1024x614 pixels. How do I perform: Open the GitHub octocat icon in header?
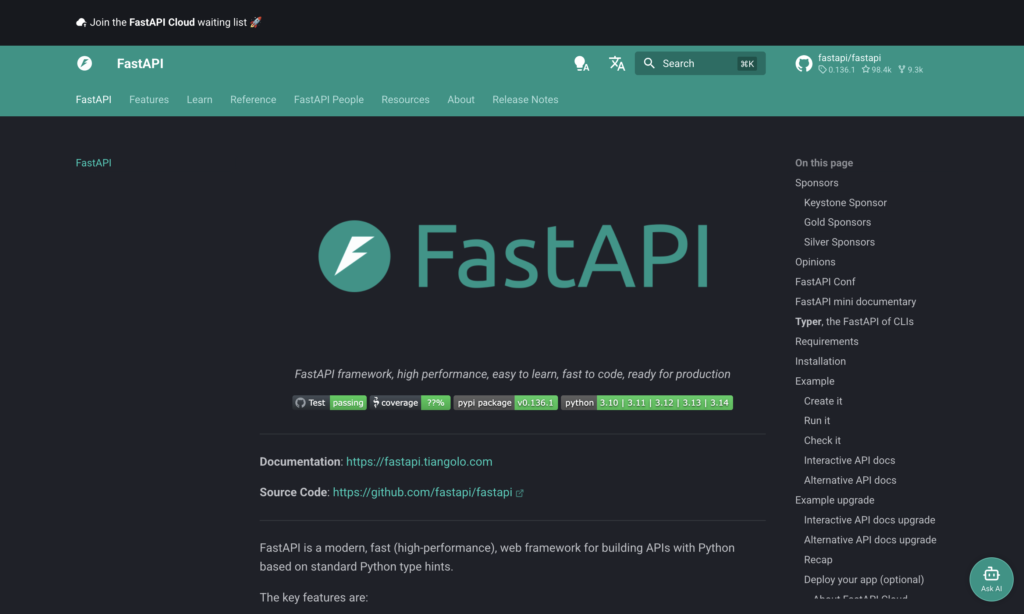[x=803, y=63]
